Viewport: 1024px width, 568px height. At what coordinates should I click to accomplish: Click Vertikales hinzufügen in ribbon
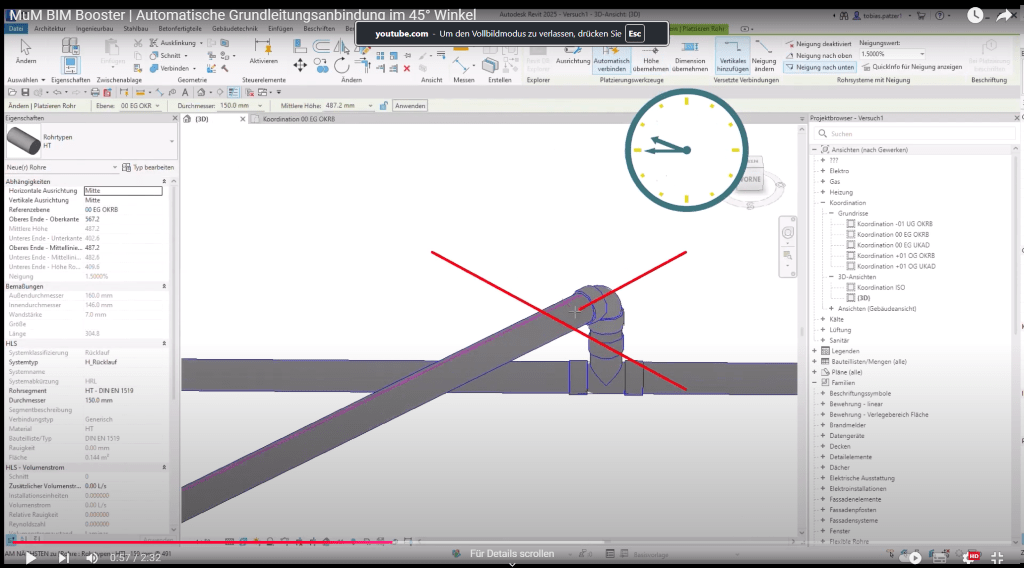point(732,56)
